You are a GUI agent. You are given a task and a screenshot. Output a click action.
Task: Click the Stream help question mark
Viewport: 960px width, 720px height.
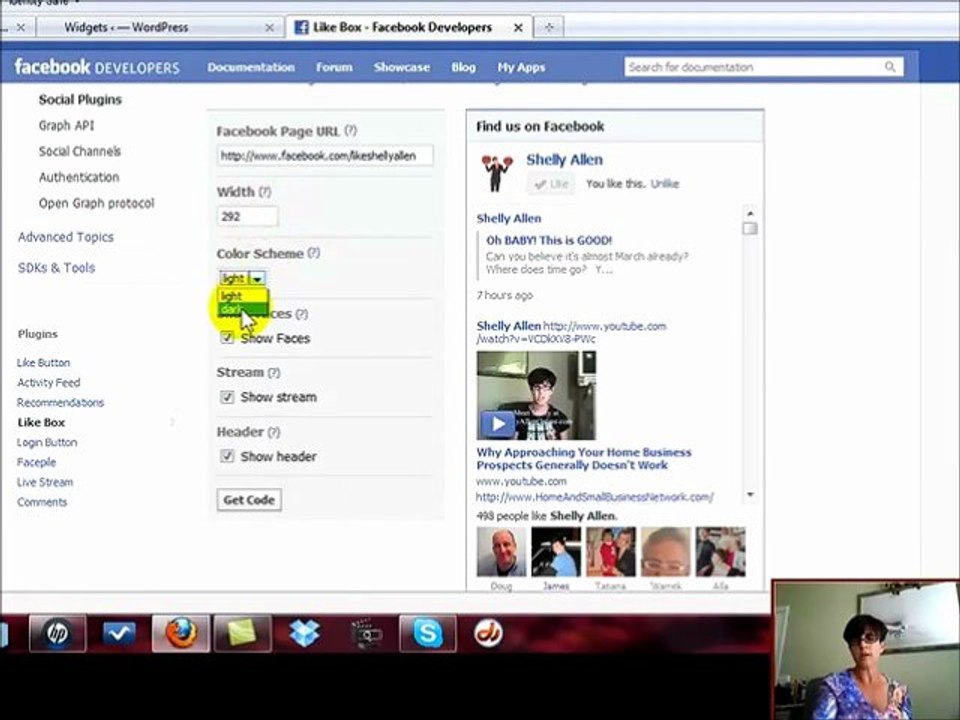tap(274, 372)
